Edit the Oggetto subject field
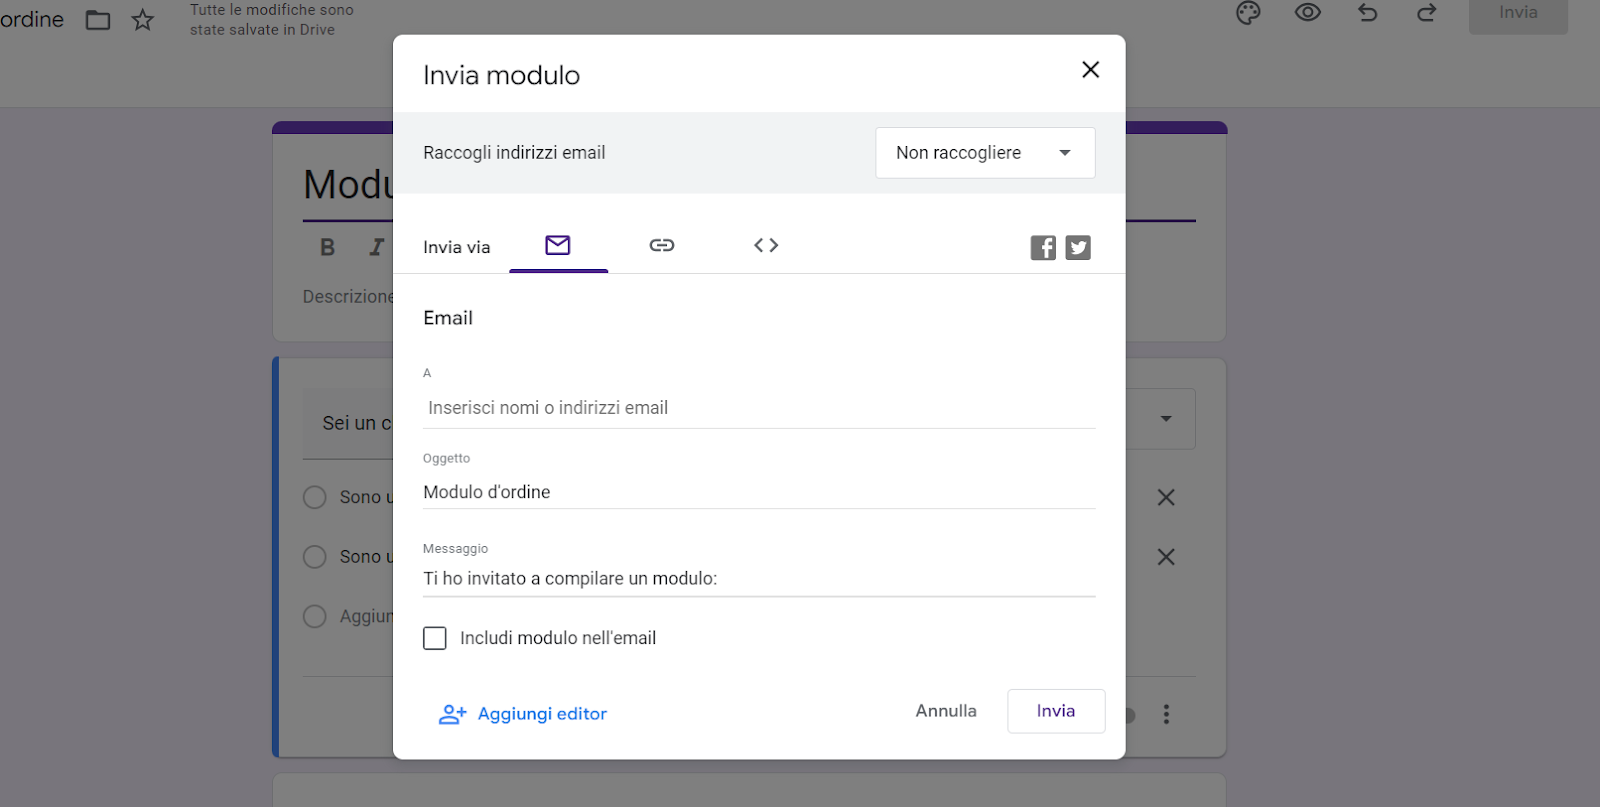The height and width of the screenshot is (807, 1600). [759, 492]
